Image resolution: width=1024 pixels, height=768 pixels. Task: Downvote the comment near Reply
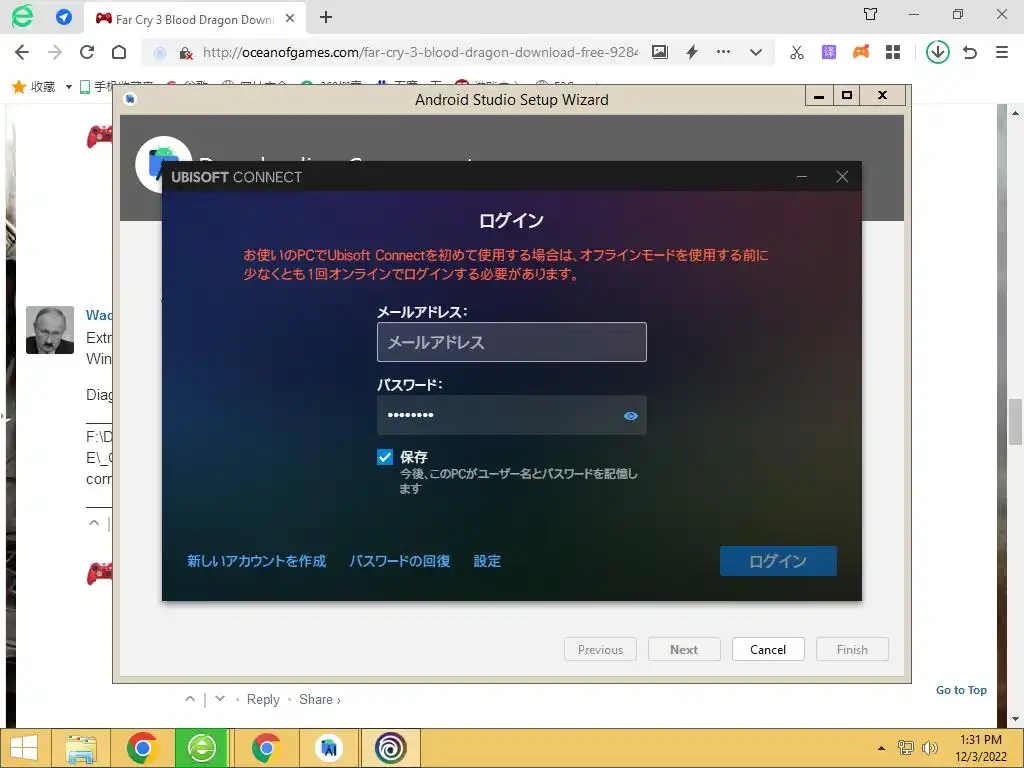click(220, 699)
